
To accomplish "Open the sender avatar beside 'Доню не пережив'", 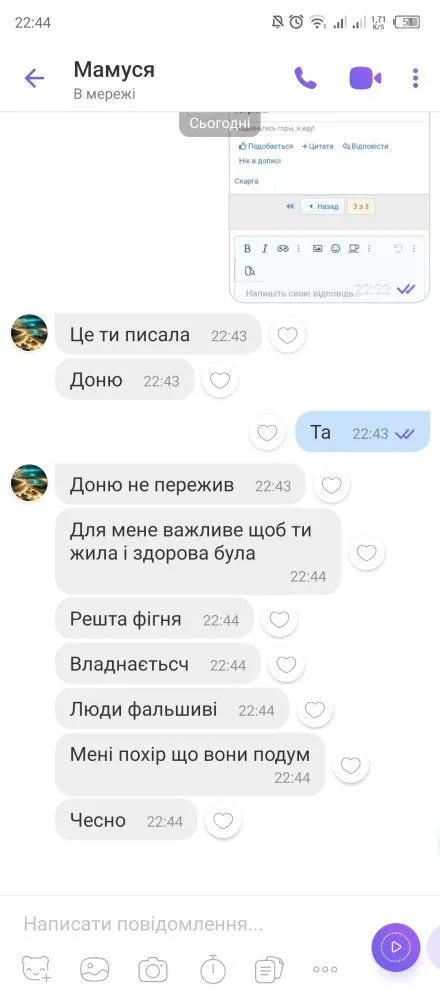I will 29,483.
